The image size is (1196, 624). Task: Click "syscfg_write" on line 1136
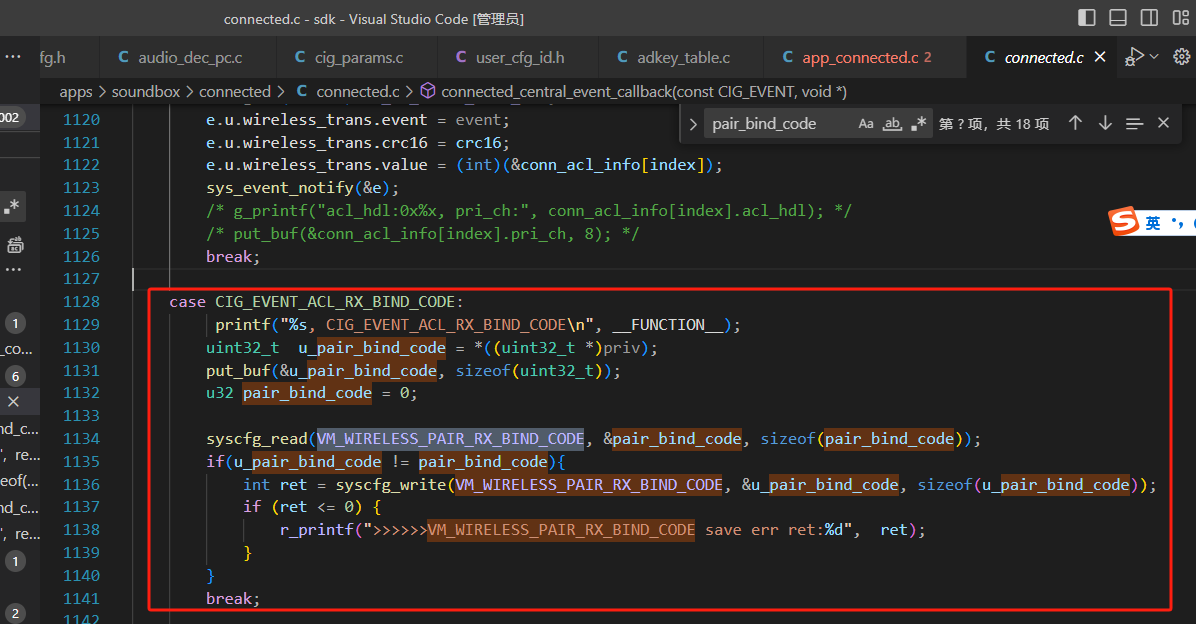click(391, 484)
